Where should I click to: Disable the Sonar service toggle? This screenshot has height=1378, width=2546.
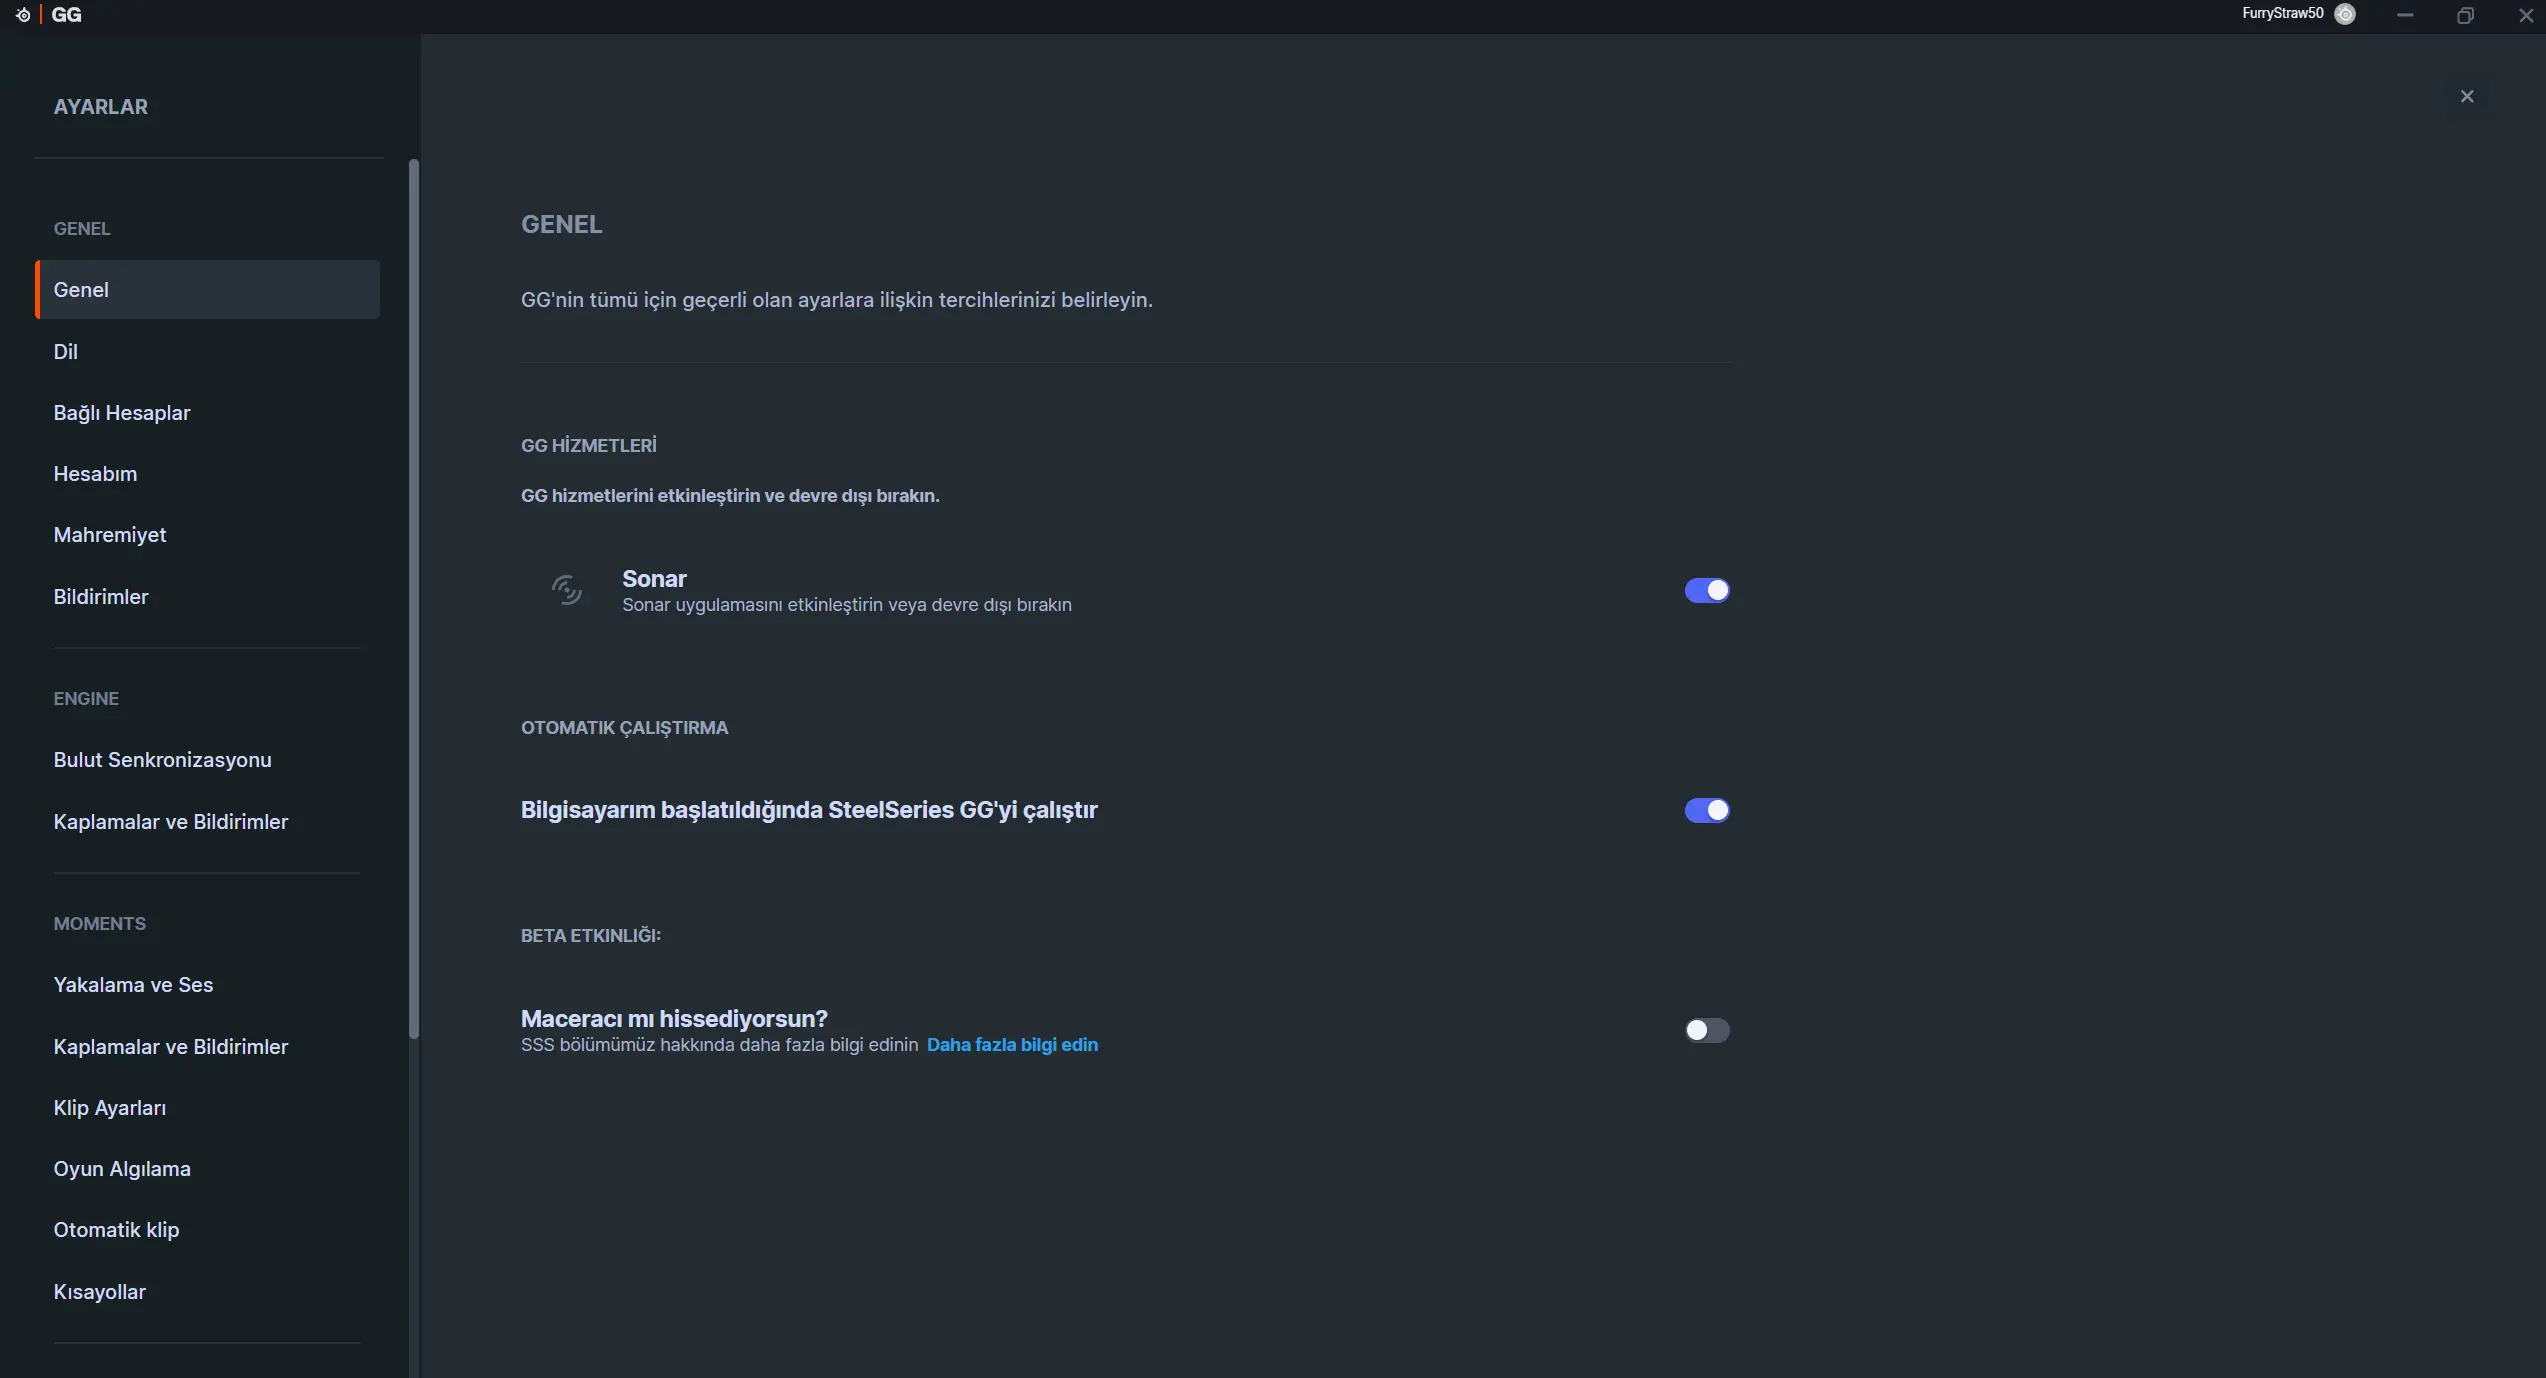1707,590
